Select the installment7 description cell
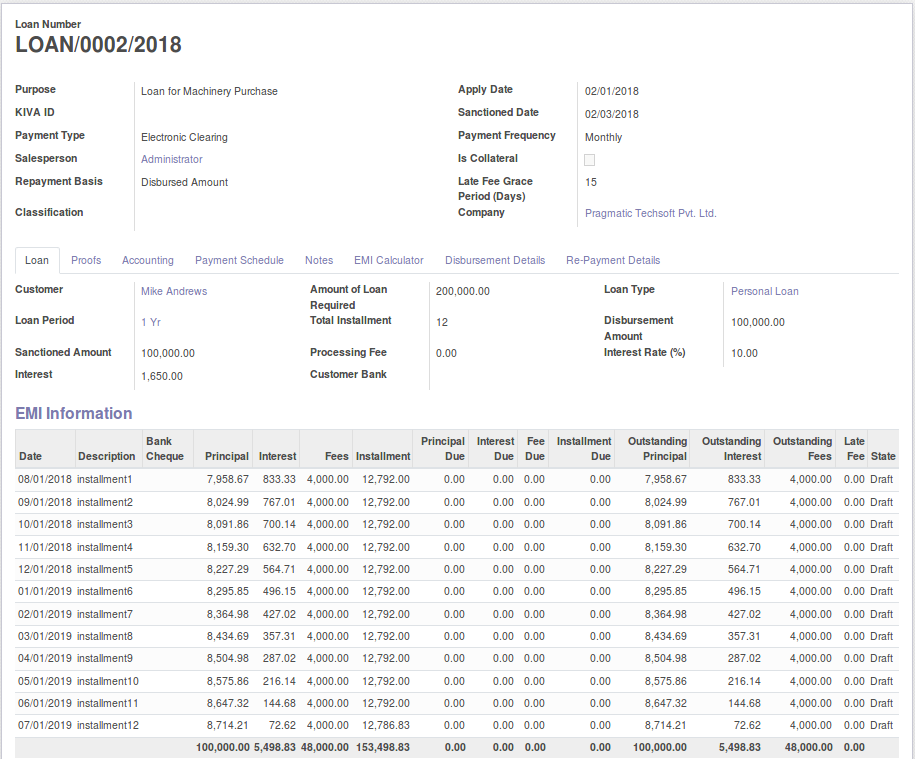 tap(104, 614)
